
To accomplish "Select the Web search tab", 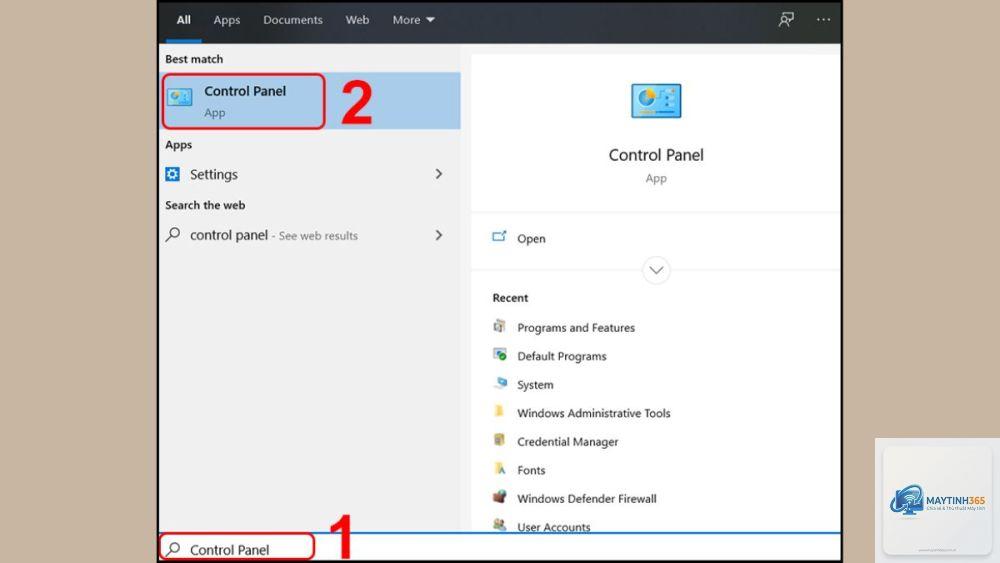I will [x=357, y=20].
